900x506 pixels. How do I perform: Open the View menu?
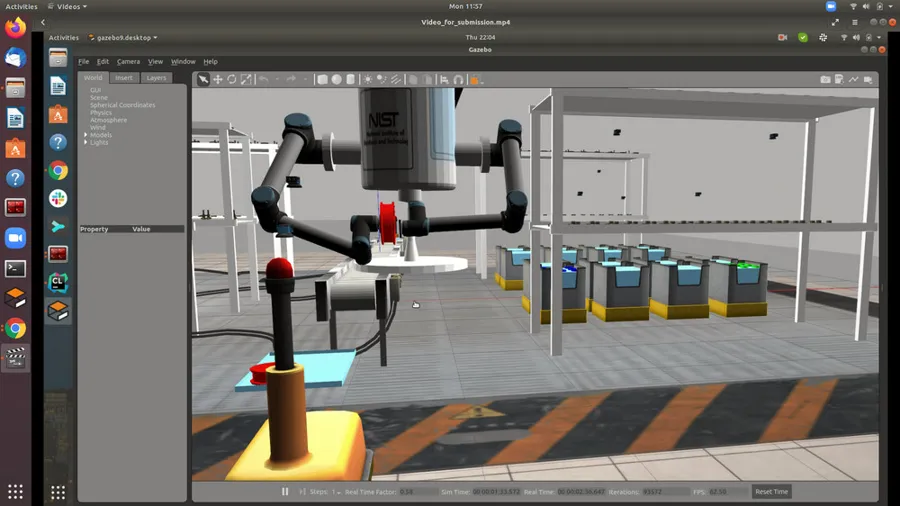pyautogui.click(x=156, y=61)
